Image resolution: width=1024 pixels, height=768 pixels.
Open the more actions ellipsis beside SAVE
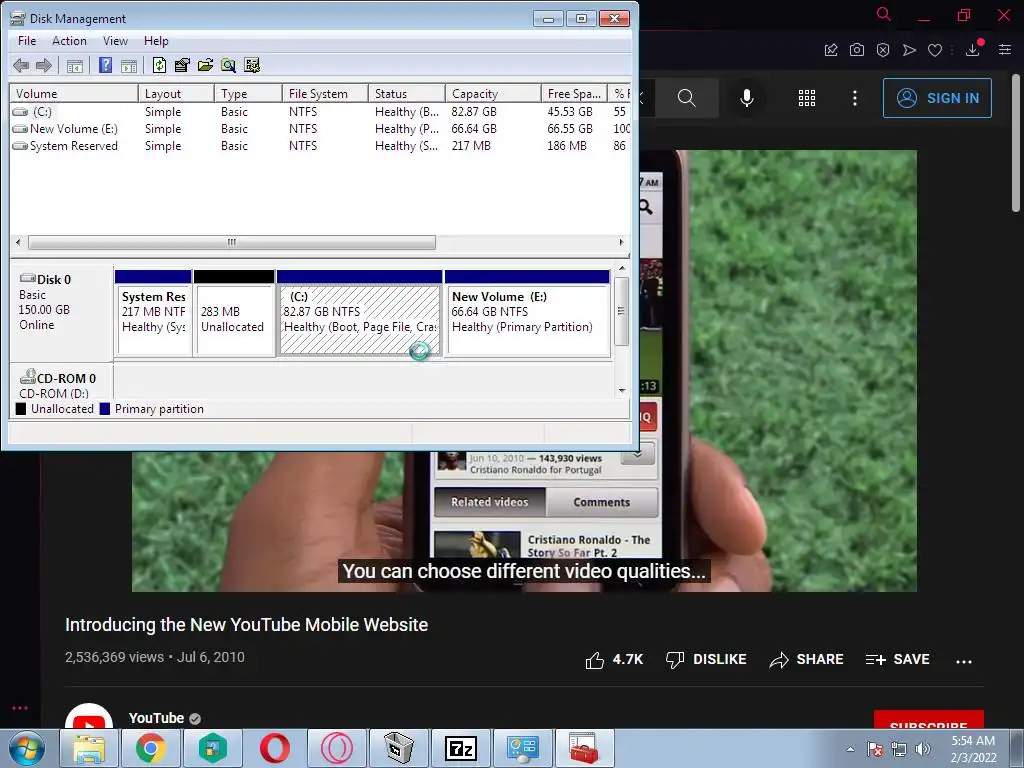coord(964,661)
